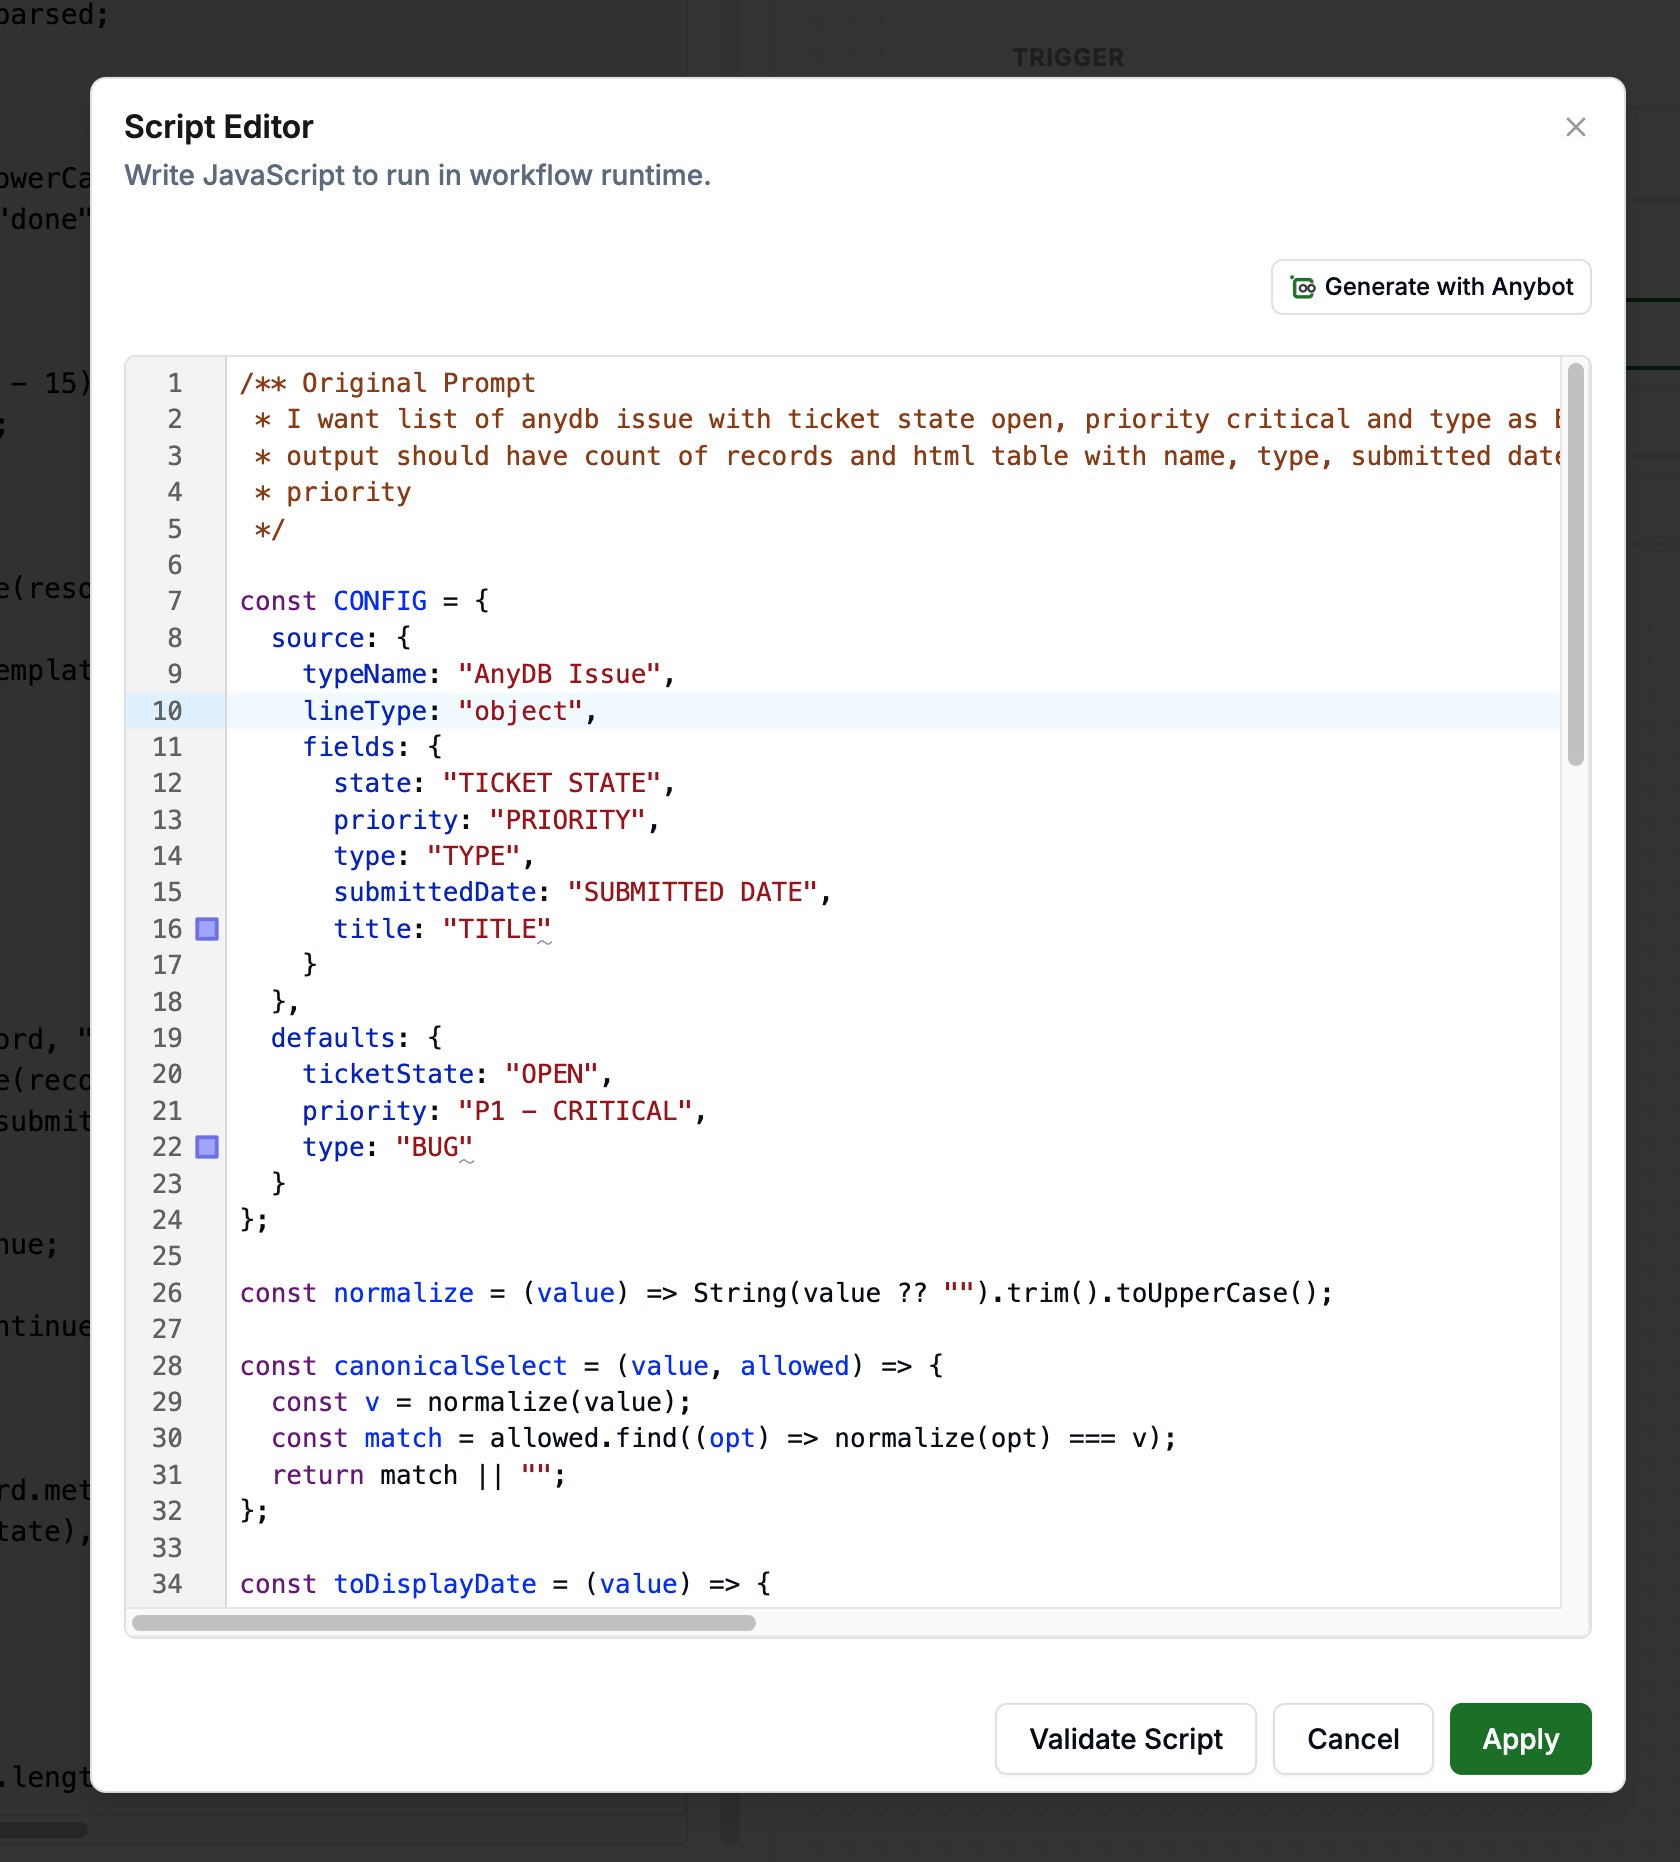1680x1862 pixels.
Task: Open Generate with Anybot assistant
Action: coord(1431,287)
